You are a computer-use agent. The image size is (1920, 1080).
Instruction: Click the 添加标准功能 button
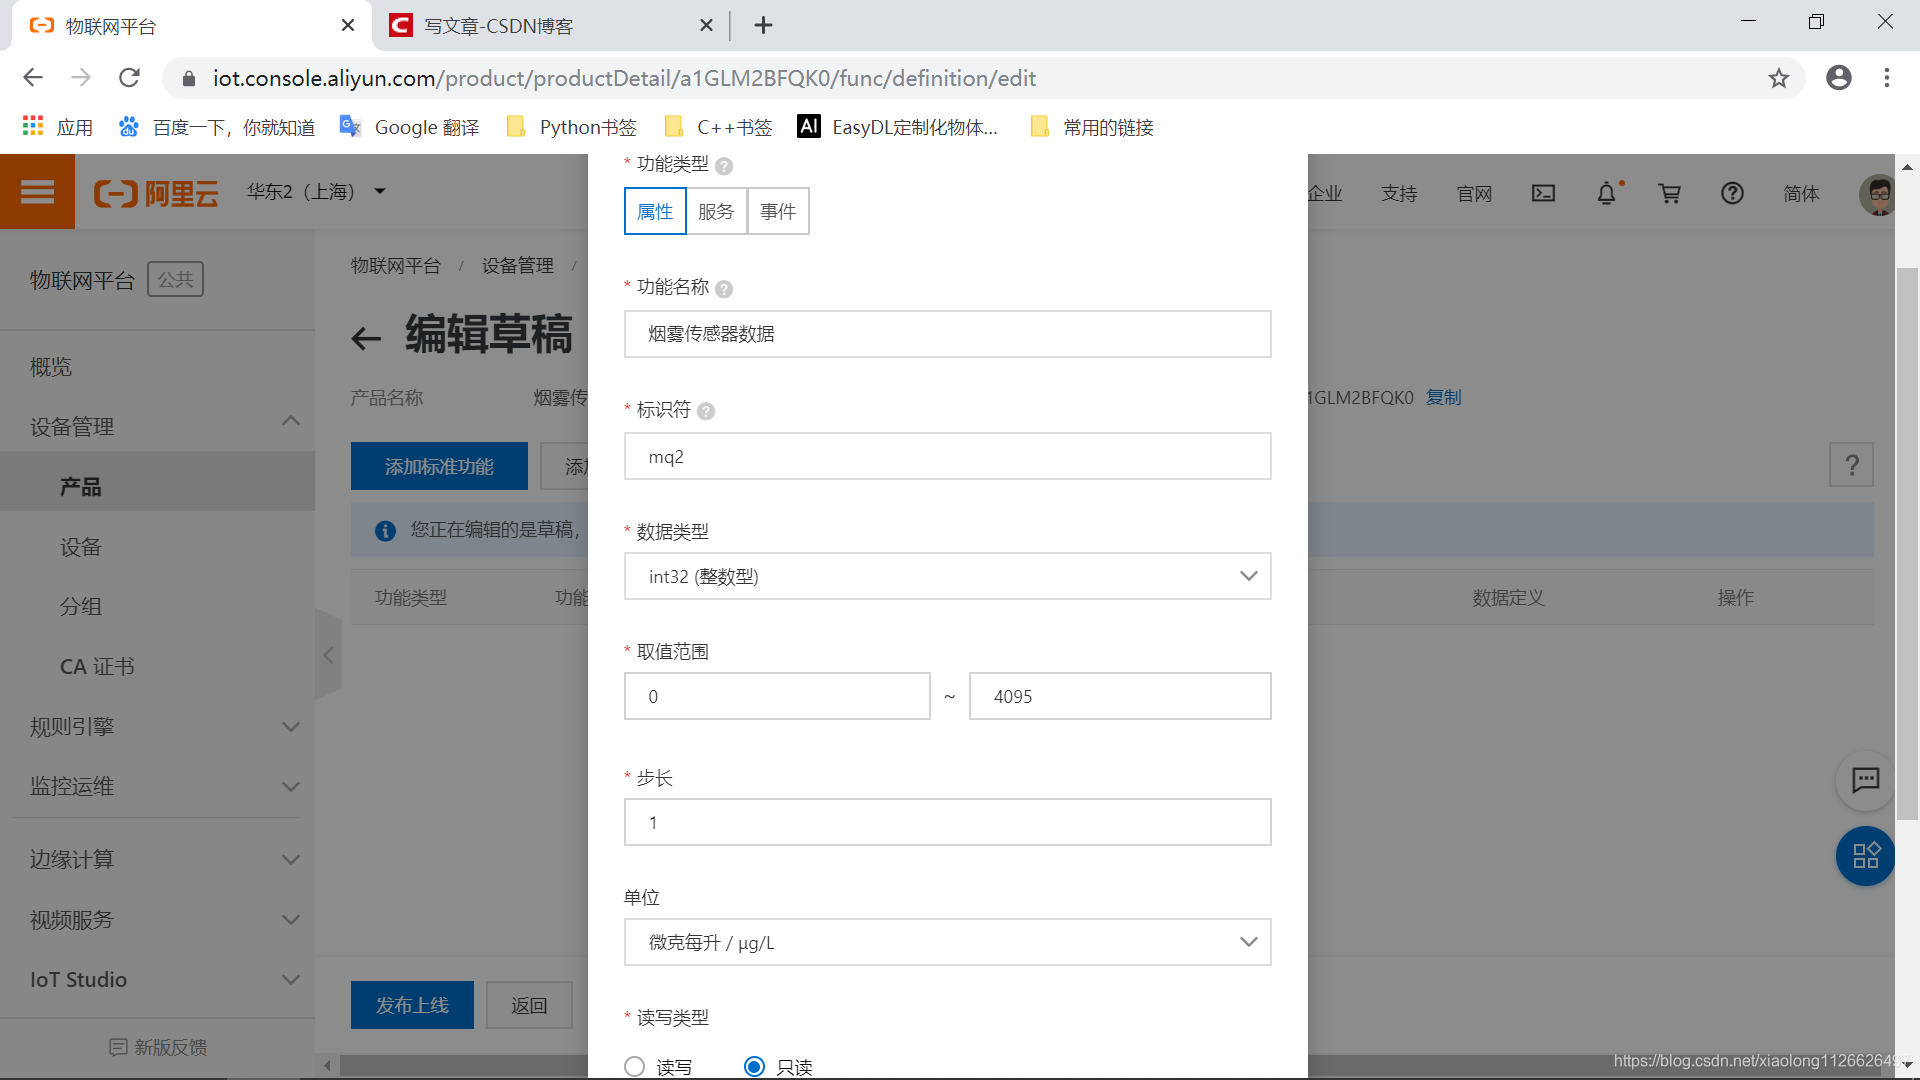point(439,466)
